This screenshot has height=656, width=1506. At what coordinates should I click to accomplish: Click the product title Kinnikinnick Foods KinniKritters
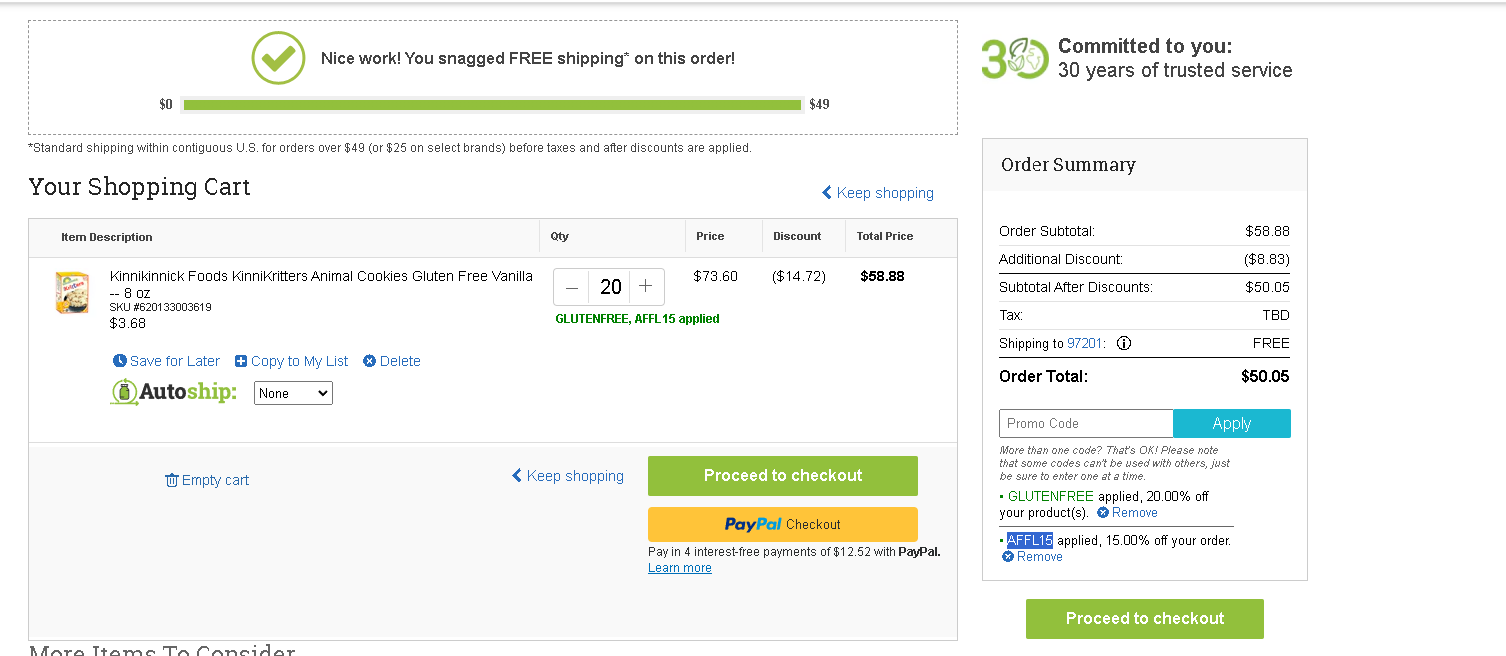pyautogui.click(x=321, y=284)
